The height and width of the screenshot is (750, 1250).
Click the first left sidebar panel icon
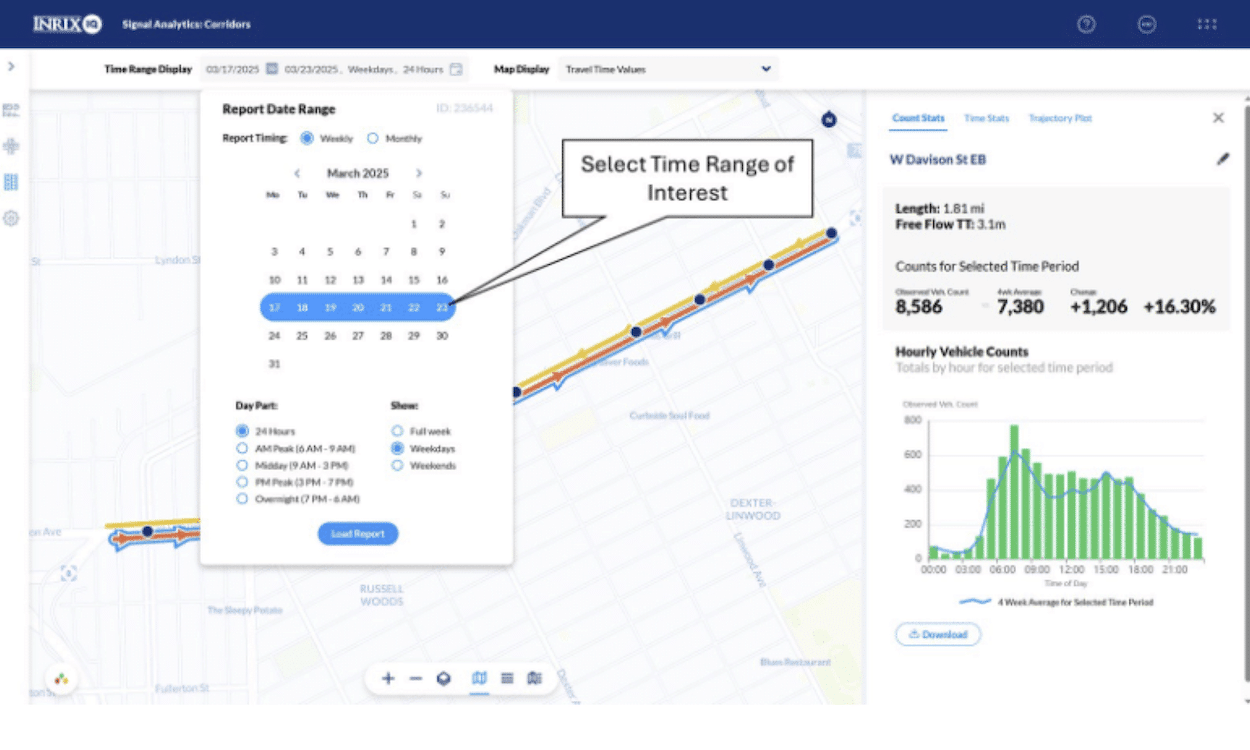(x=11, y=110)
